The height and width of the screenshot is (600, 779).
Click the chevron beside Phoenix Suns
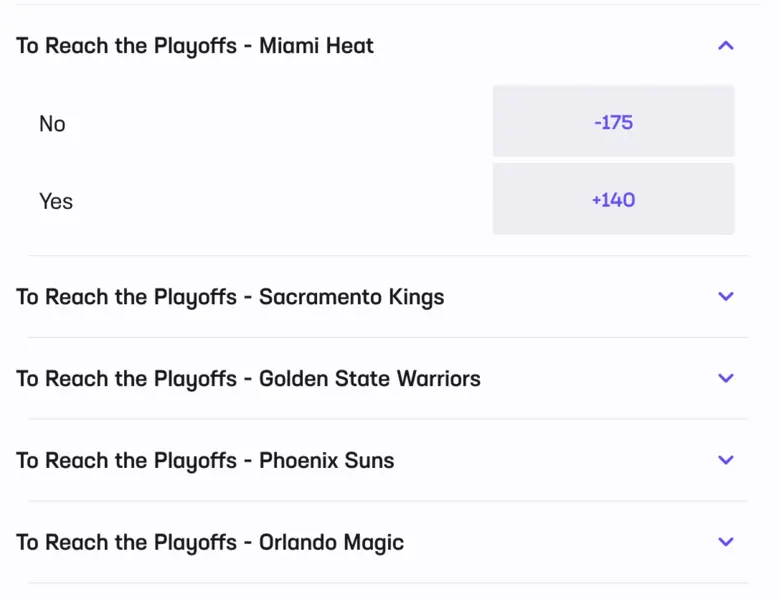726,460
